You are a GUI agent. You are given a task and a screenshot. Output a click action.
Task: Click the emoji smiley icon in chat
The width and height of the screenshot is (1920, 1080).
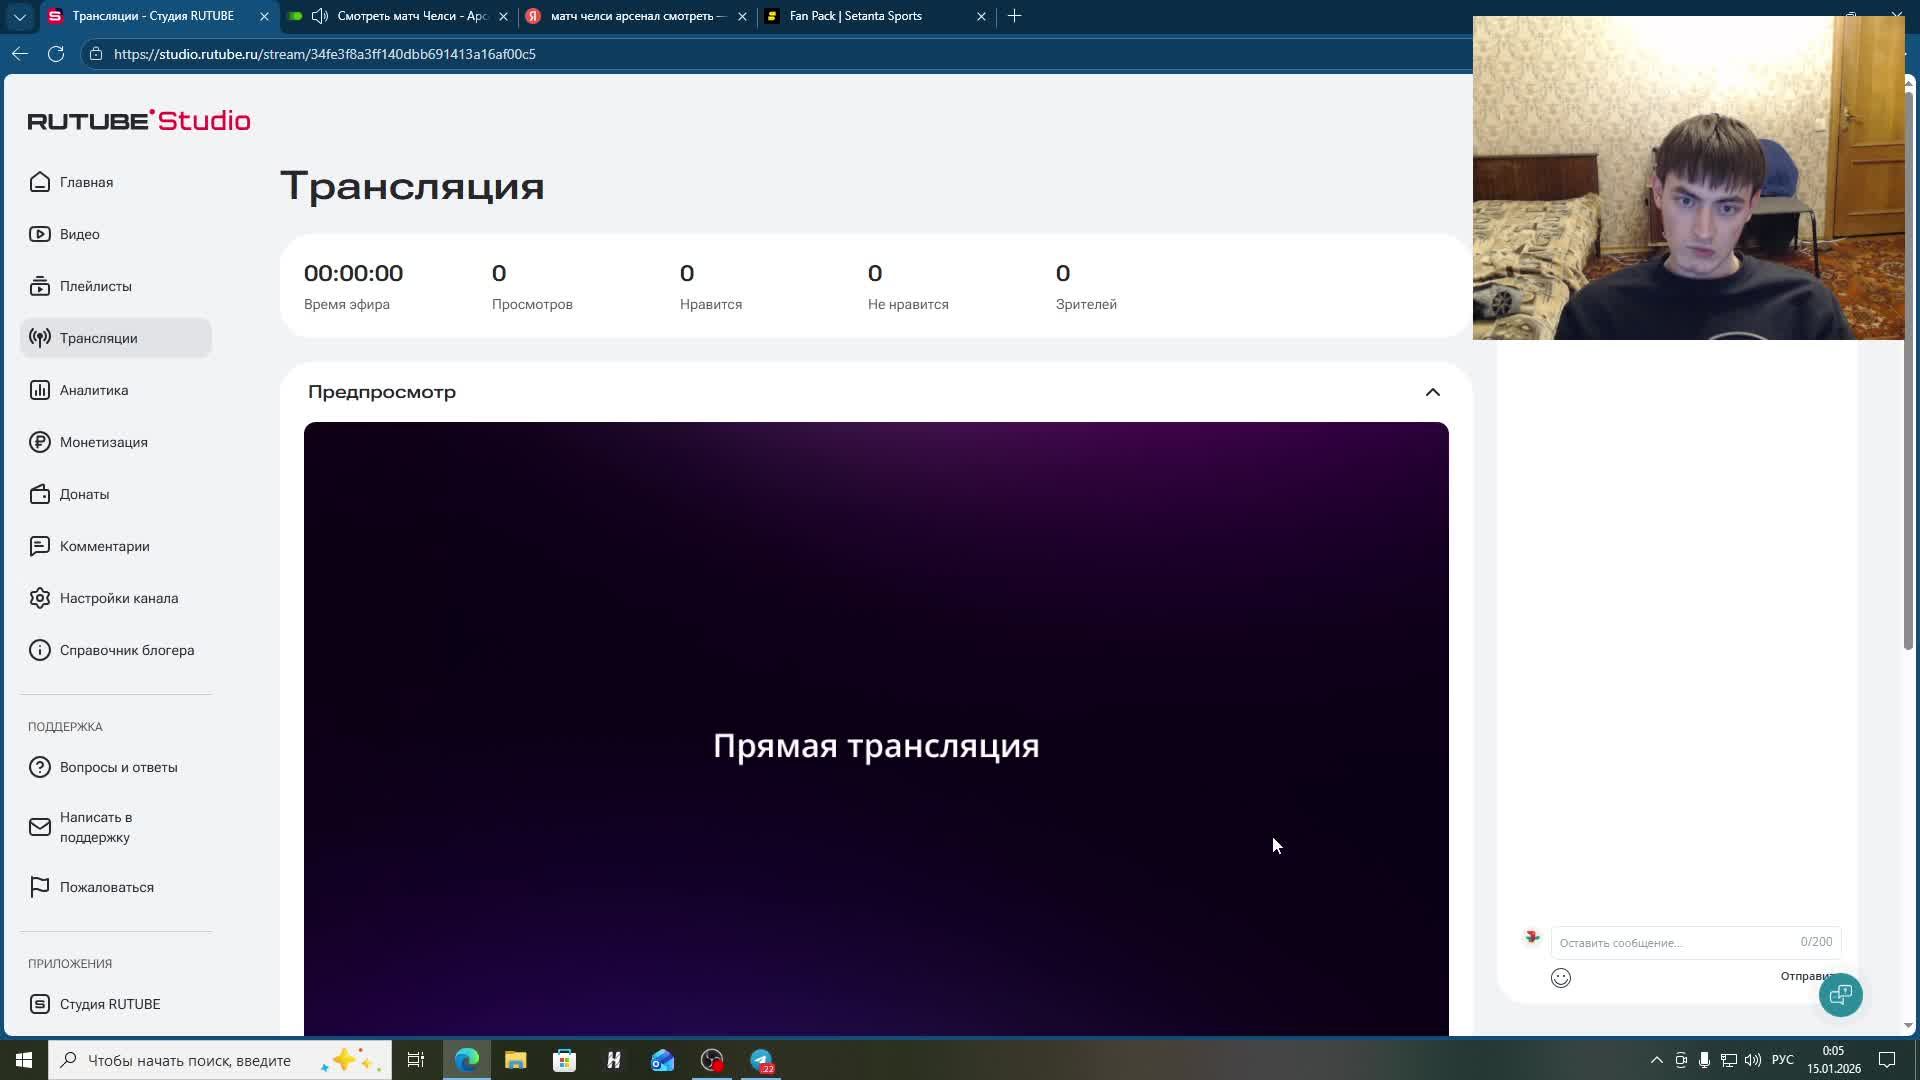pos(1560,978)
